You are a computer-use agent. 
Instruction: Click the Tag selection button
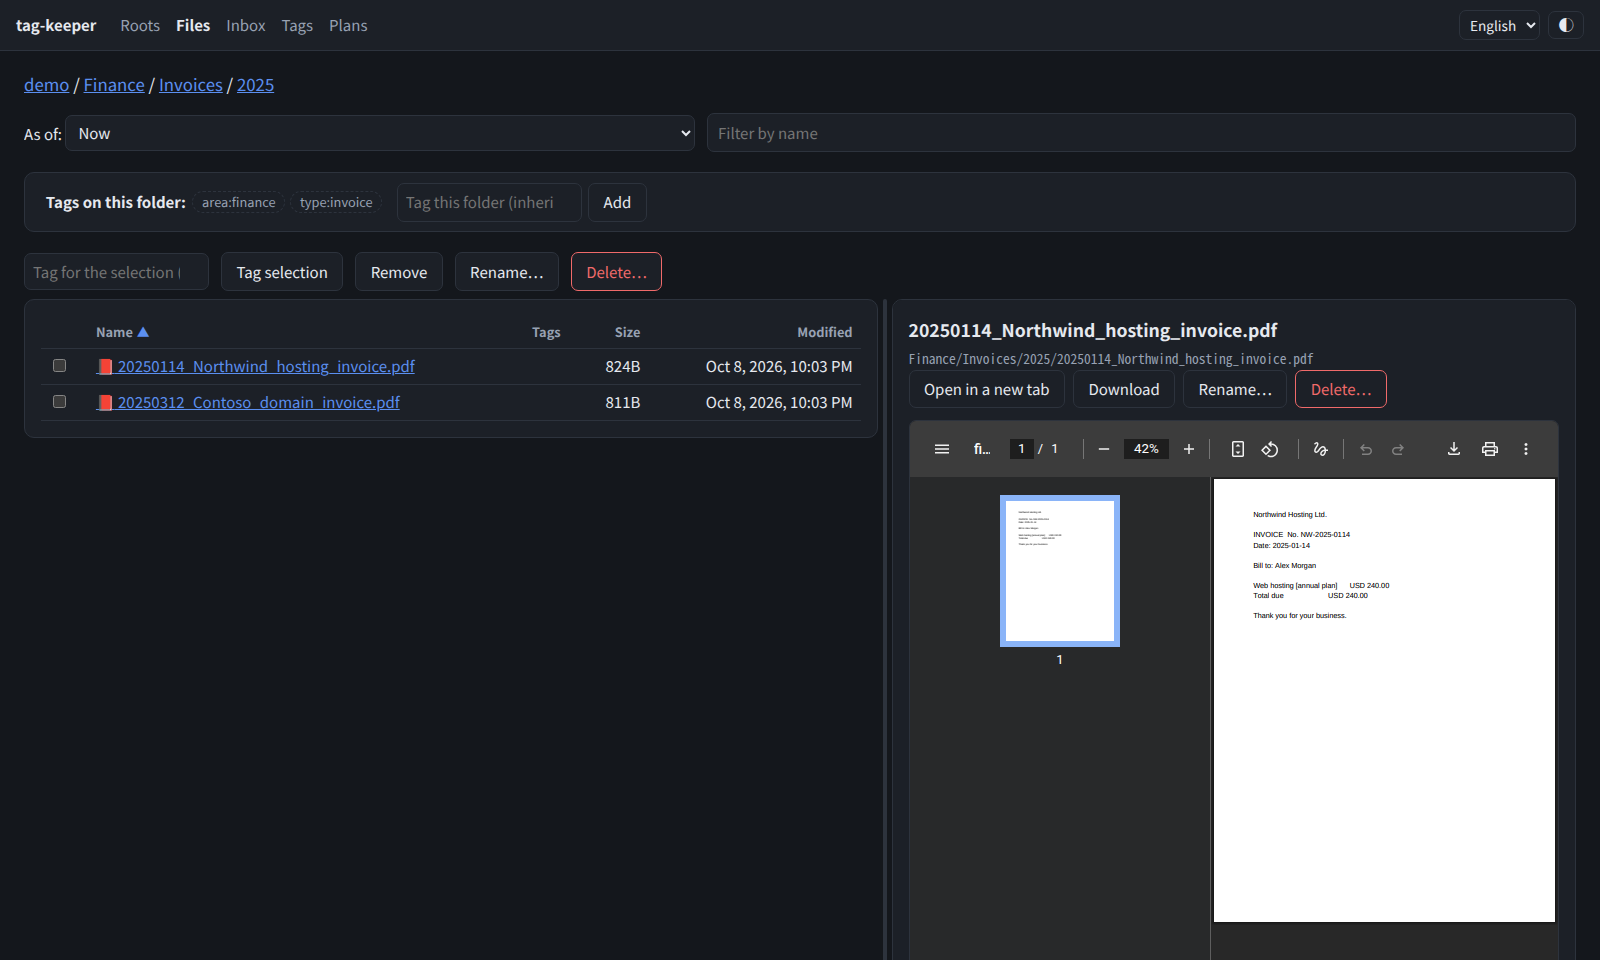pyautogui.click(x=282, y=272)
